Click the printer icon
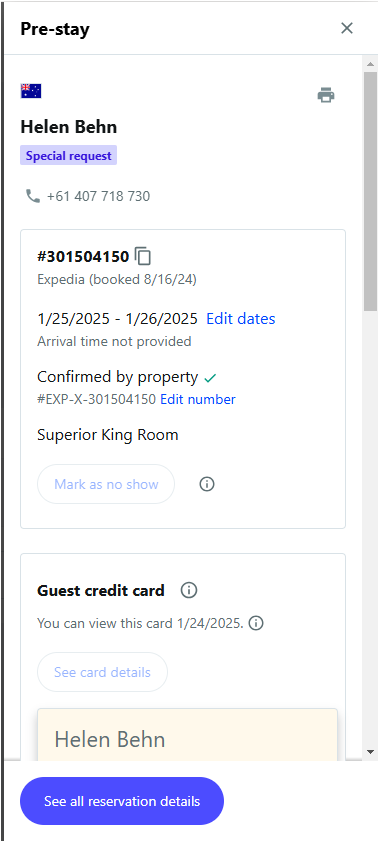The width and height of the screenshot is (379, 842). click(326, 95)
